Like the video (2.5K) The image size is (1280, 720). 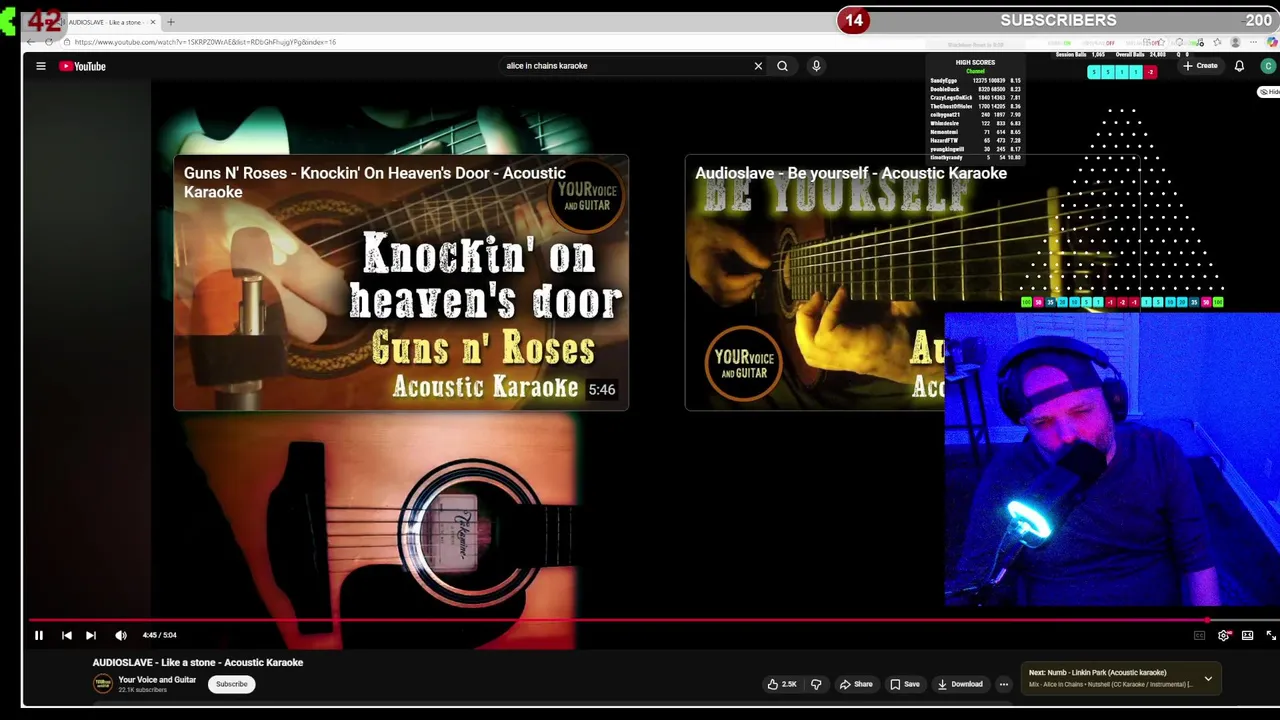tap(782, 684)
